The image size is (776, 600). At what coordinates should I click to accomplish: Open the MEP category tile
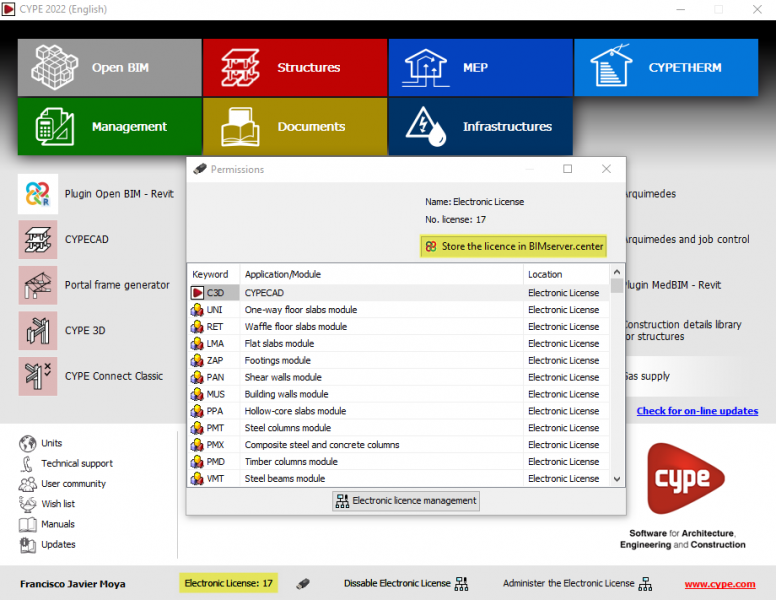coord(480,68)
